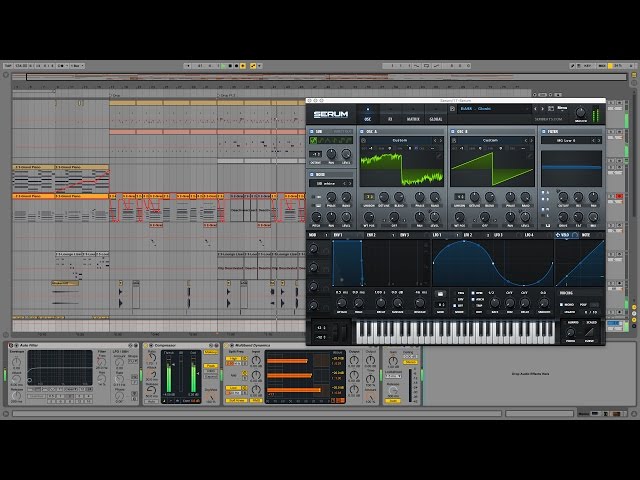640x480 pixels.
Task: Click the OSC B Detune knob
Action: coord(474,197)
